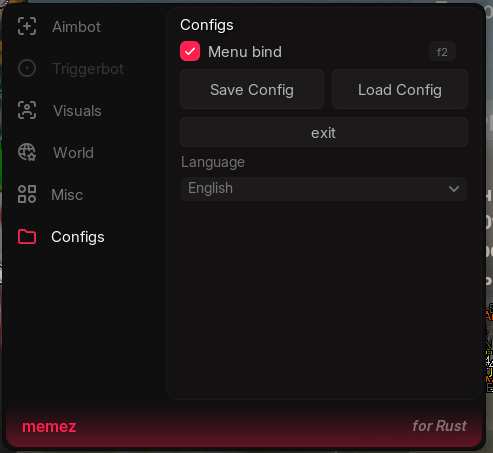Select the Misc grid icon
This screenshot has height=453, width=493.
(27, 194)
